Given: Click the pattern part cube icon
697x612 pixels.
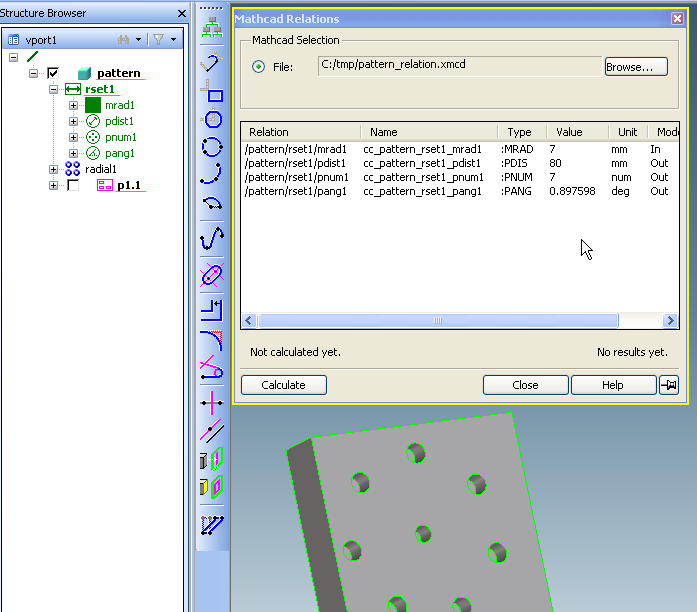Looking at the screenshot, I should point(84,73).
